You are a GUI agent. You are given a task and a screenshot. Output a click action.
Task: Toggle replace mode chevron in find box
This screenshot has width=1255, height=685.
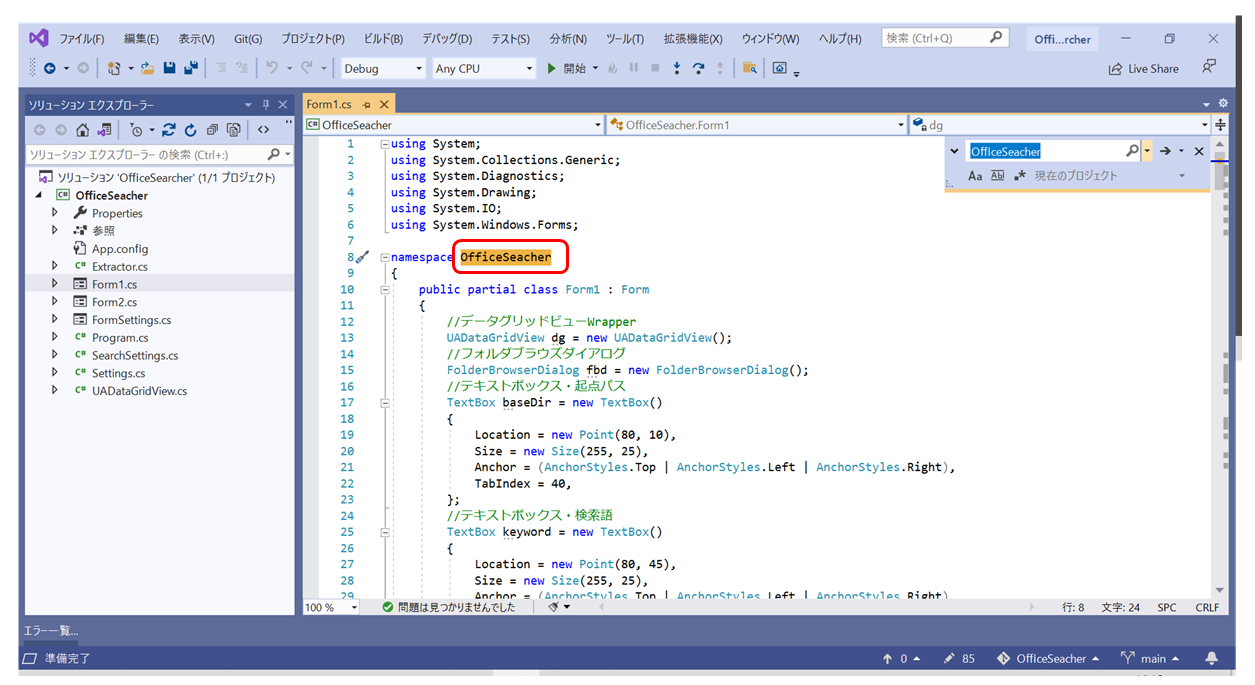point(954,151)
